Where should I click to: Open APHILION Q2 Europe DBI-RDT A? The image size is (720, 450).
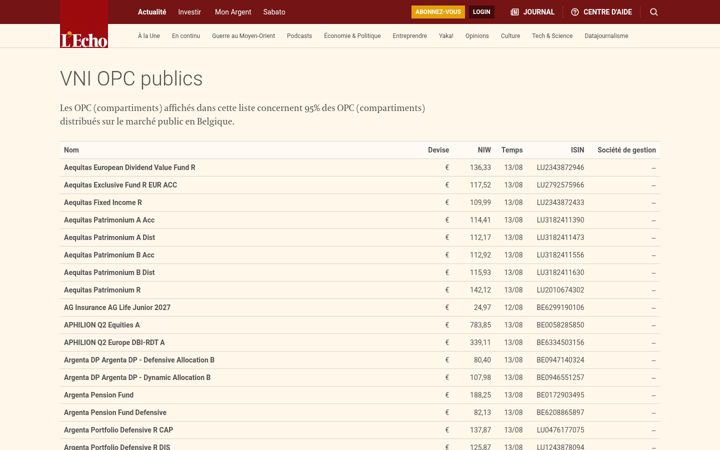point(114,342)
